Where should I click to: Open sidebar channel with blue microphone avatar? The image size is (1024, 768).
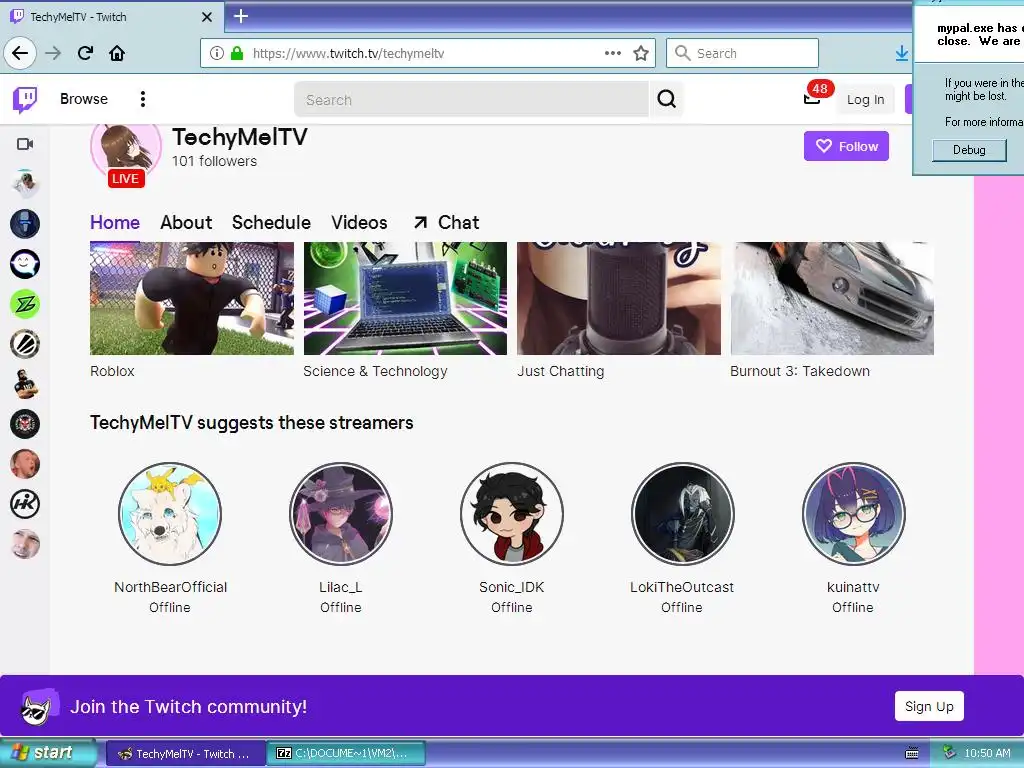click(x=25, y=224)
